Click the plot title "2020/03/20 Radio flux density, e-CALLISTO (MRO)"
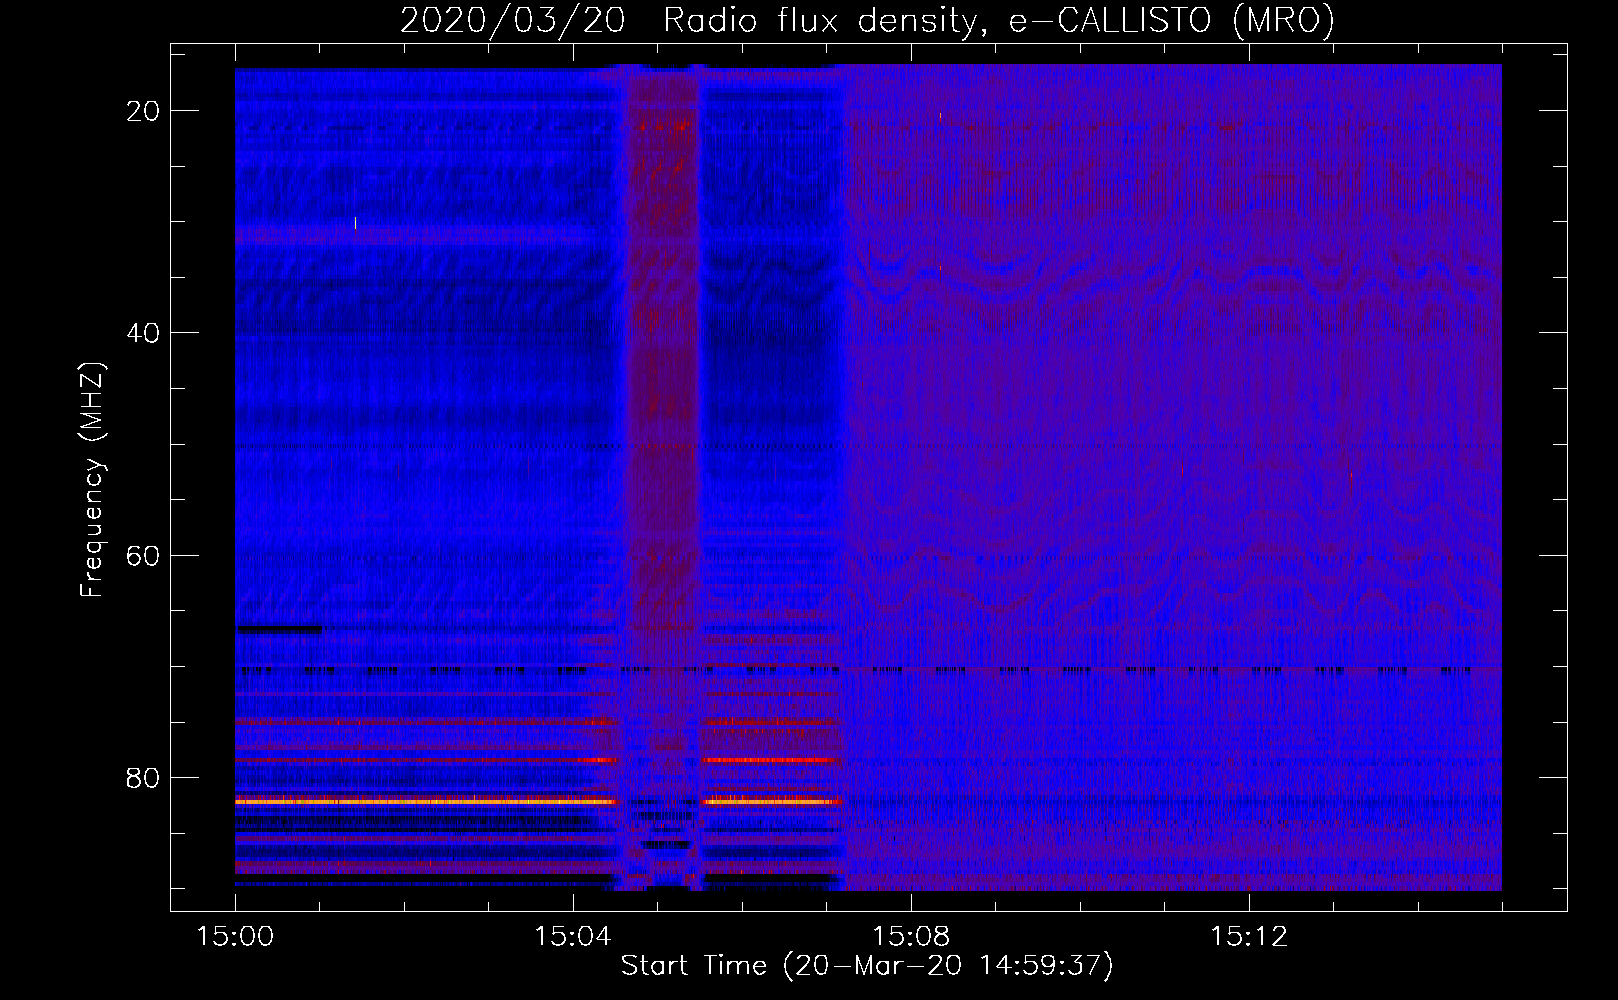The width and height of the screenshot is (1618, 1000). tap(867, 20)
